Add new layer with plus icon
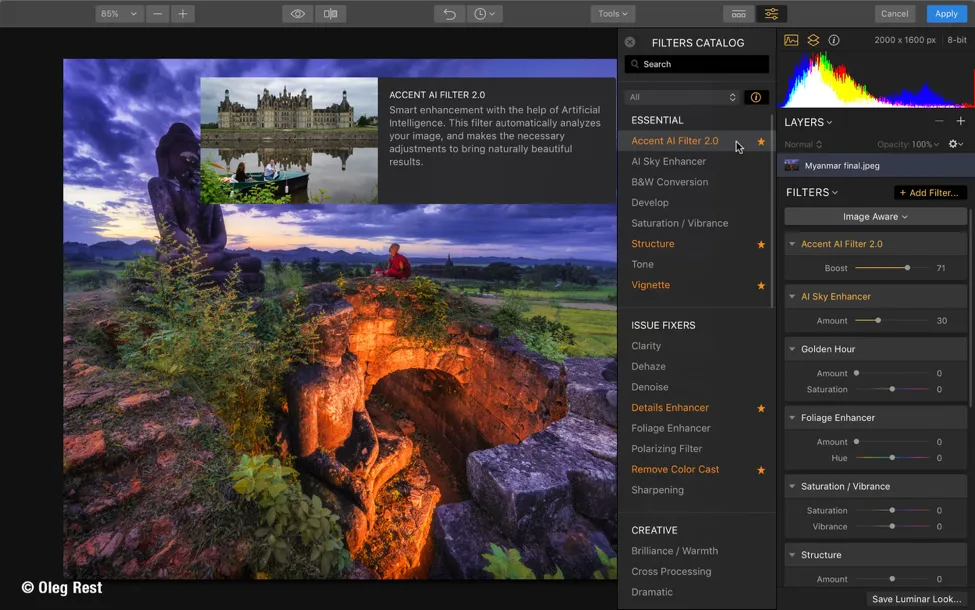The image size is (975, 610). tap(960, 121)
